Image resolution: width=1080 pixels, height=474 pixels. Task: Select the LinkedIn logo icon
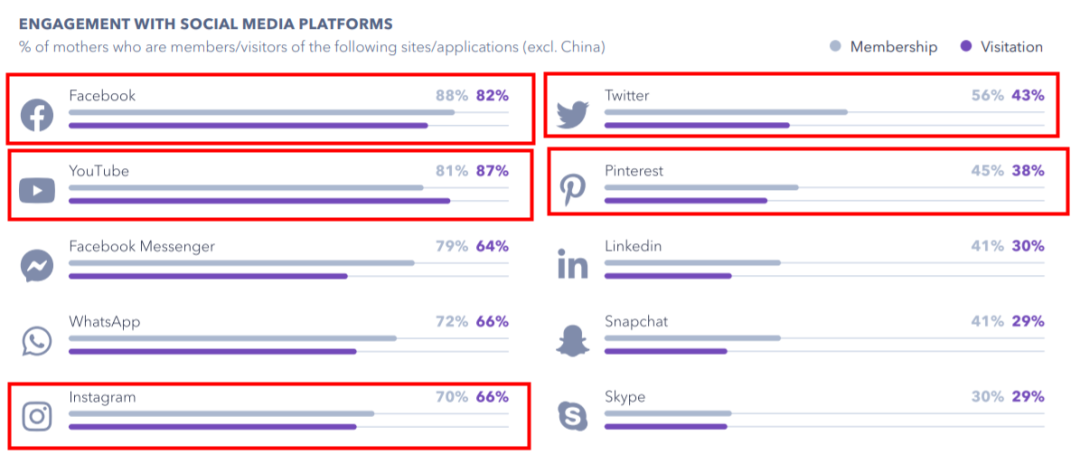(x=573, y=265)
